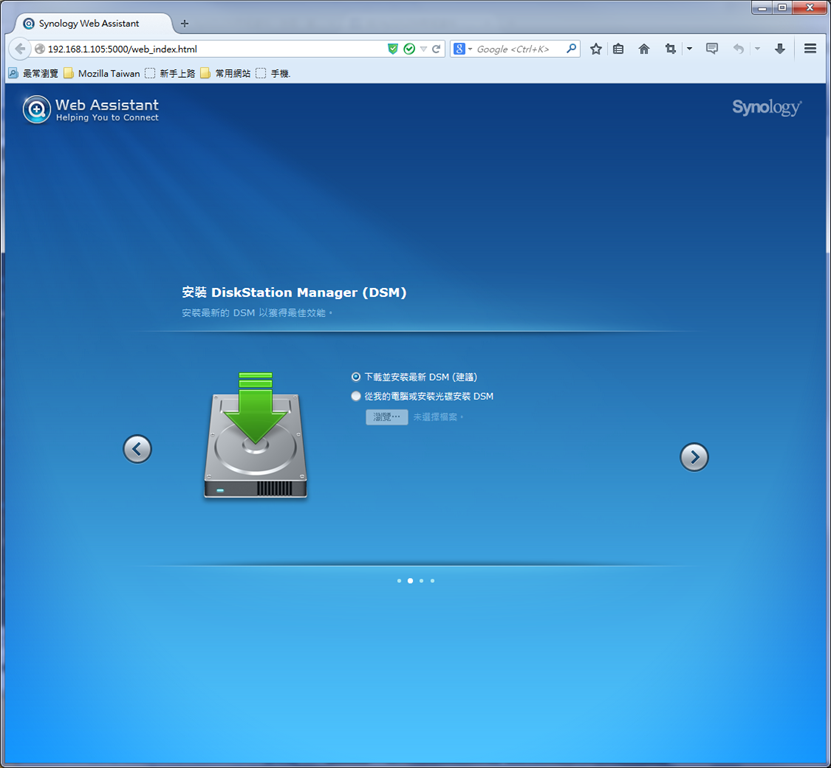Viewport: 831px width, 768px height.
Task: Go to the browser home page icon
Action: click(x=644, y=49)
